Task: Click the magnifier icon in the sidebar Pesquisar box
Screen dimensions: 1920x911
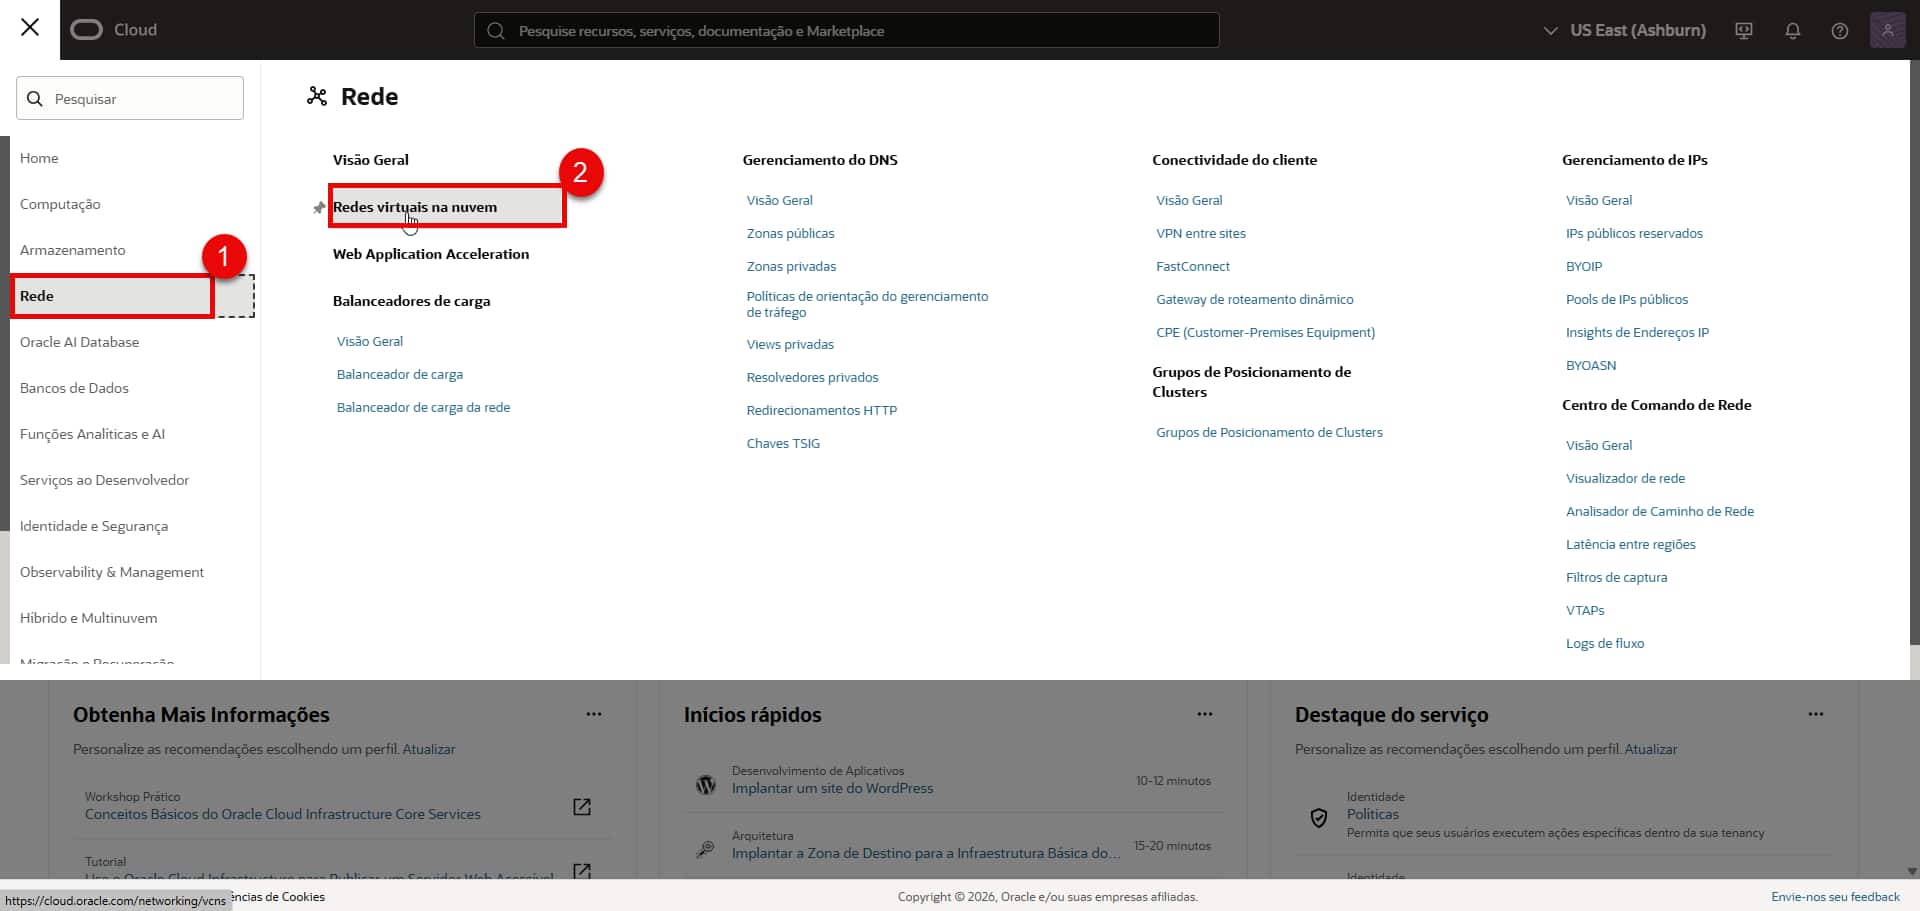Action: pyautogui.click(x=35, y=99)
